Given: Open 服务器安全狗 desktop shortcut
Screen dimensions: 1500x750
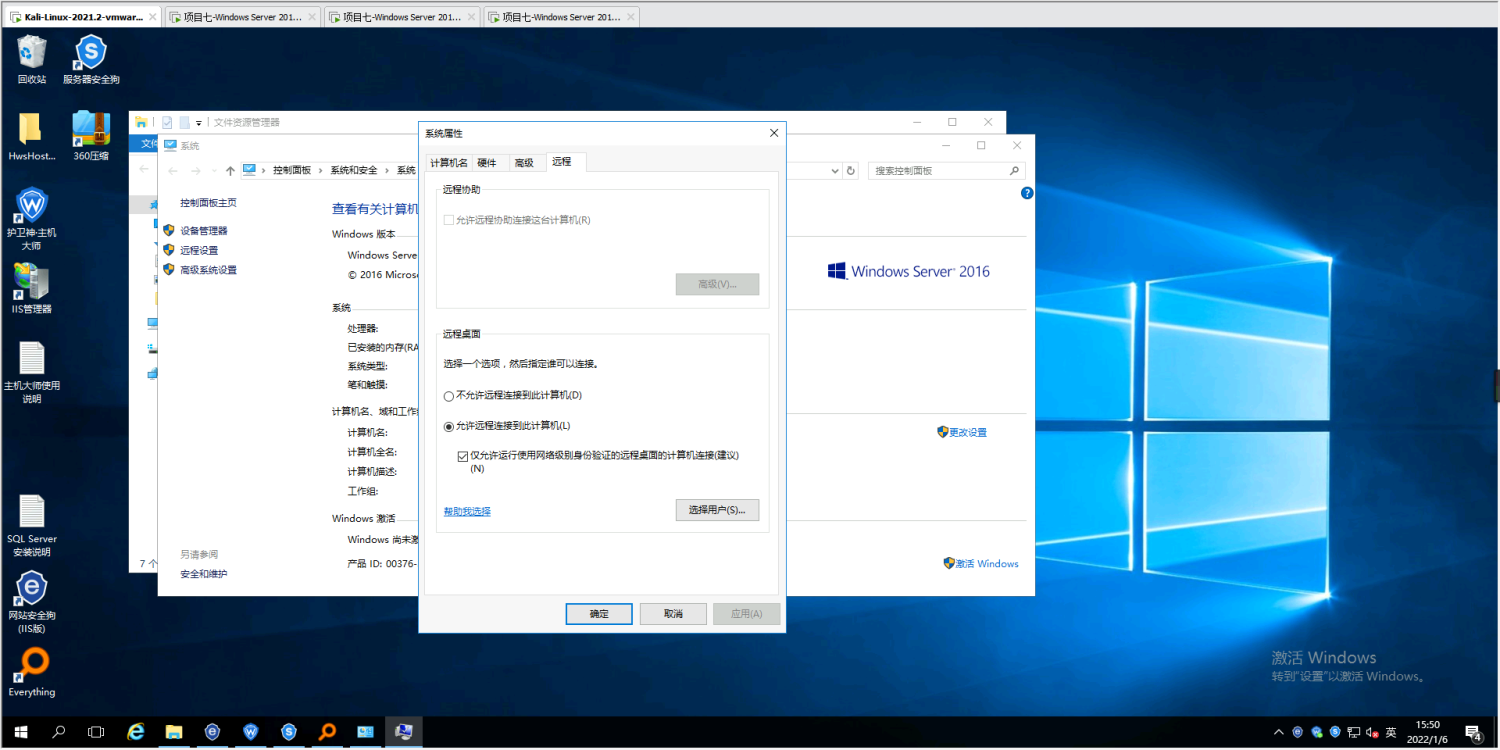Looking at the screenshot, I should point(91,60).
